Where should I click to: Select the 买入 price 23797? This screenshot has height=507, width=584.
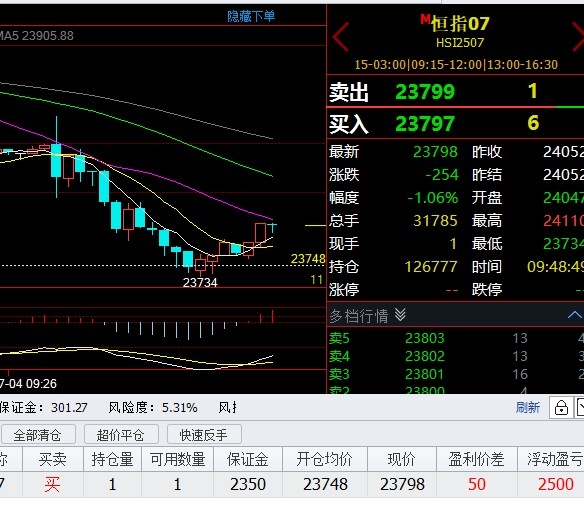point(425,124)
